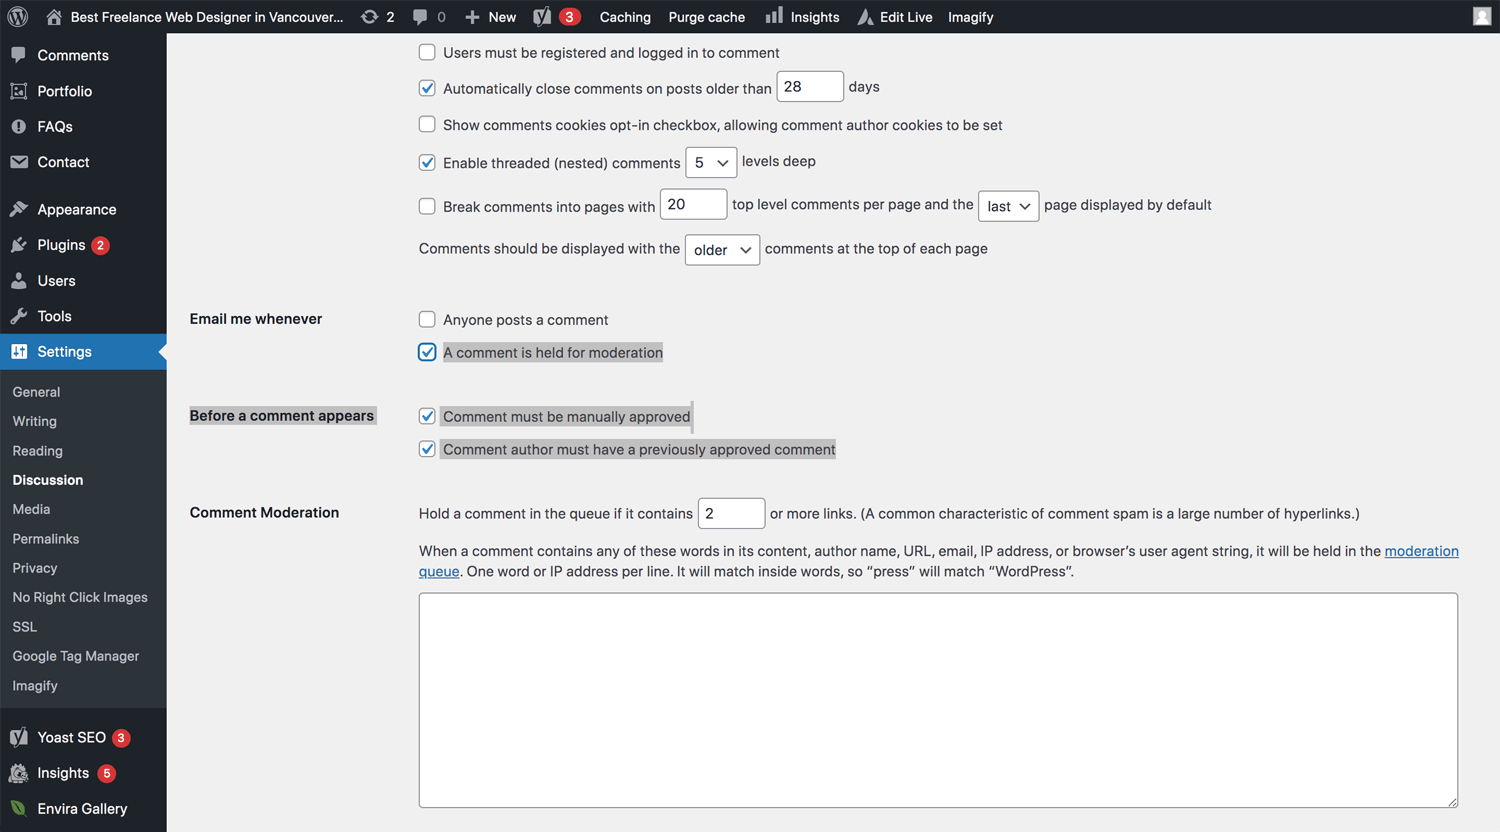1500x832 pixels.
Task: Open SSL settings submenu
Action: coord(25,627)
